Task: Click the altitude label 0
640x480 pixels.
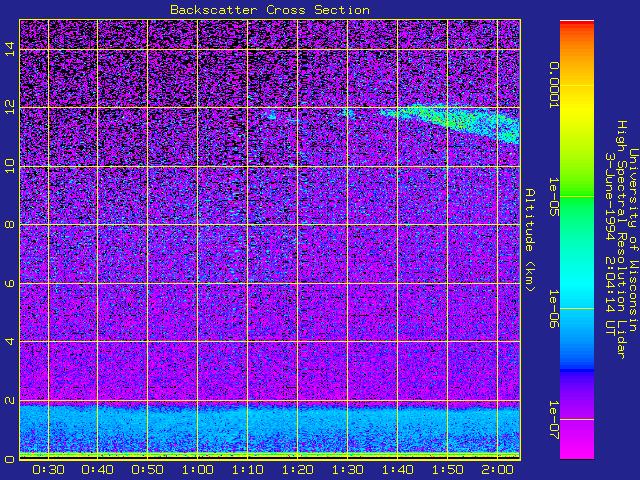Action: [x=10, y=459]
